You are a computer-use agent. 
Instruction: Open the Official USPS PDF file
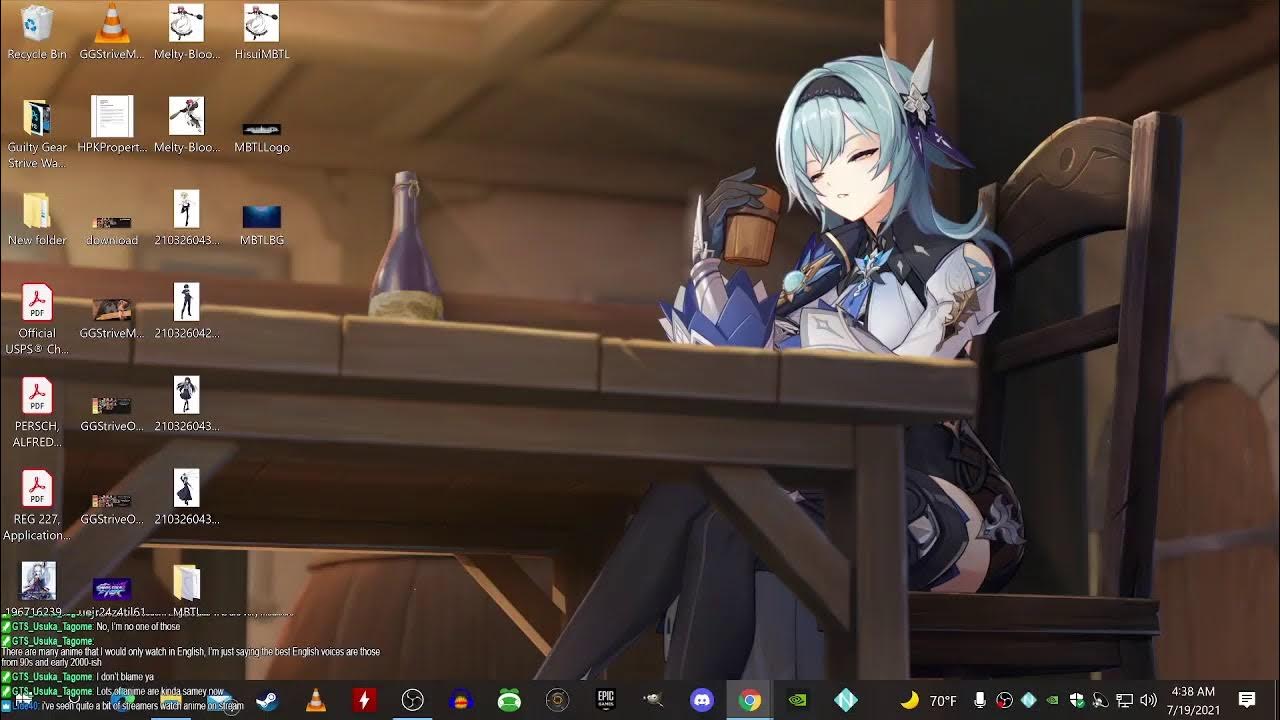coord(37,320)
